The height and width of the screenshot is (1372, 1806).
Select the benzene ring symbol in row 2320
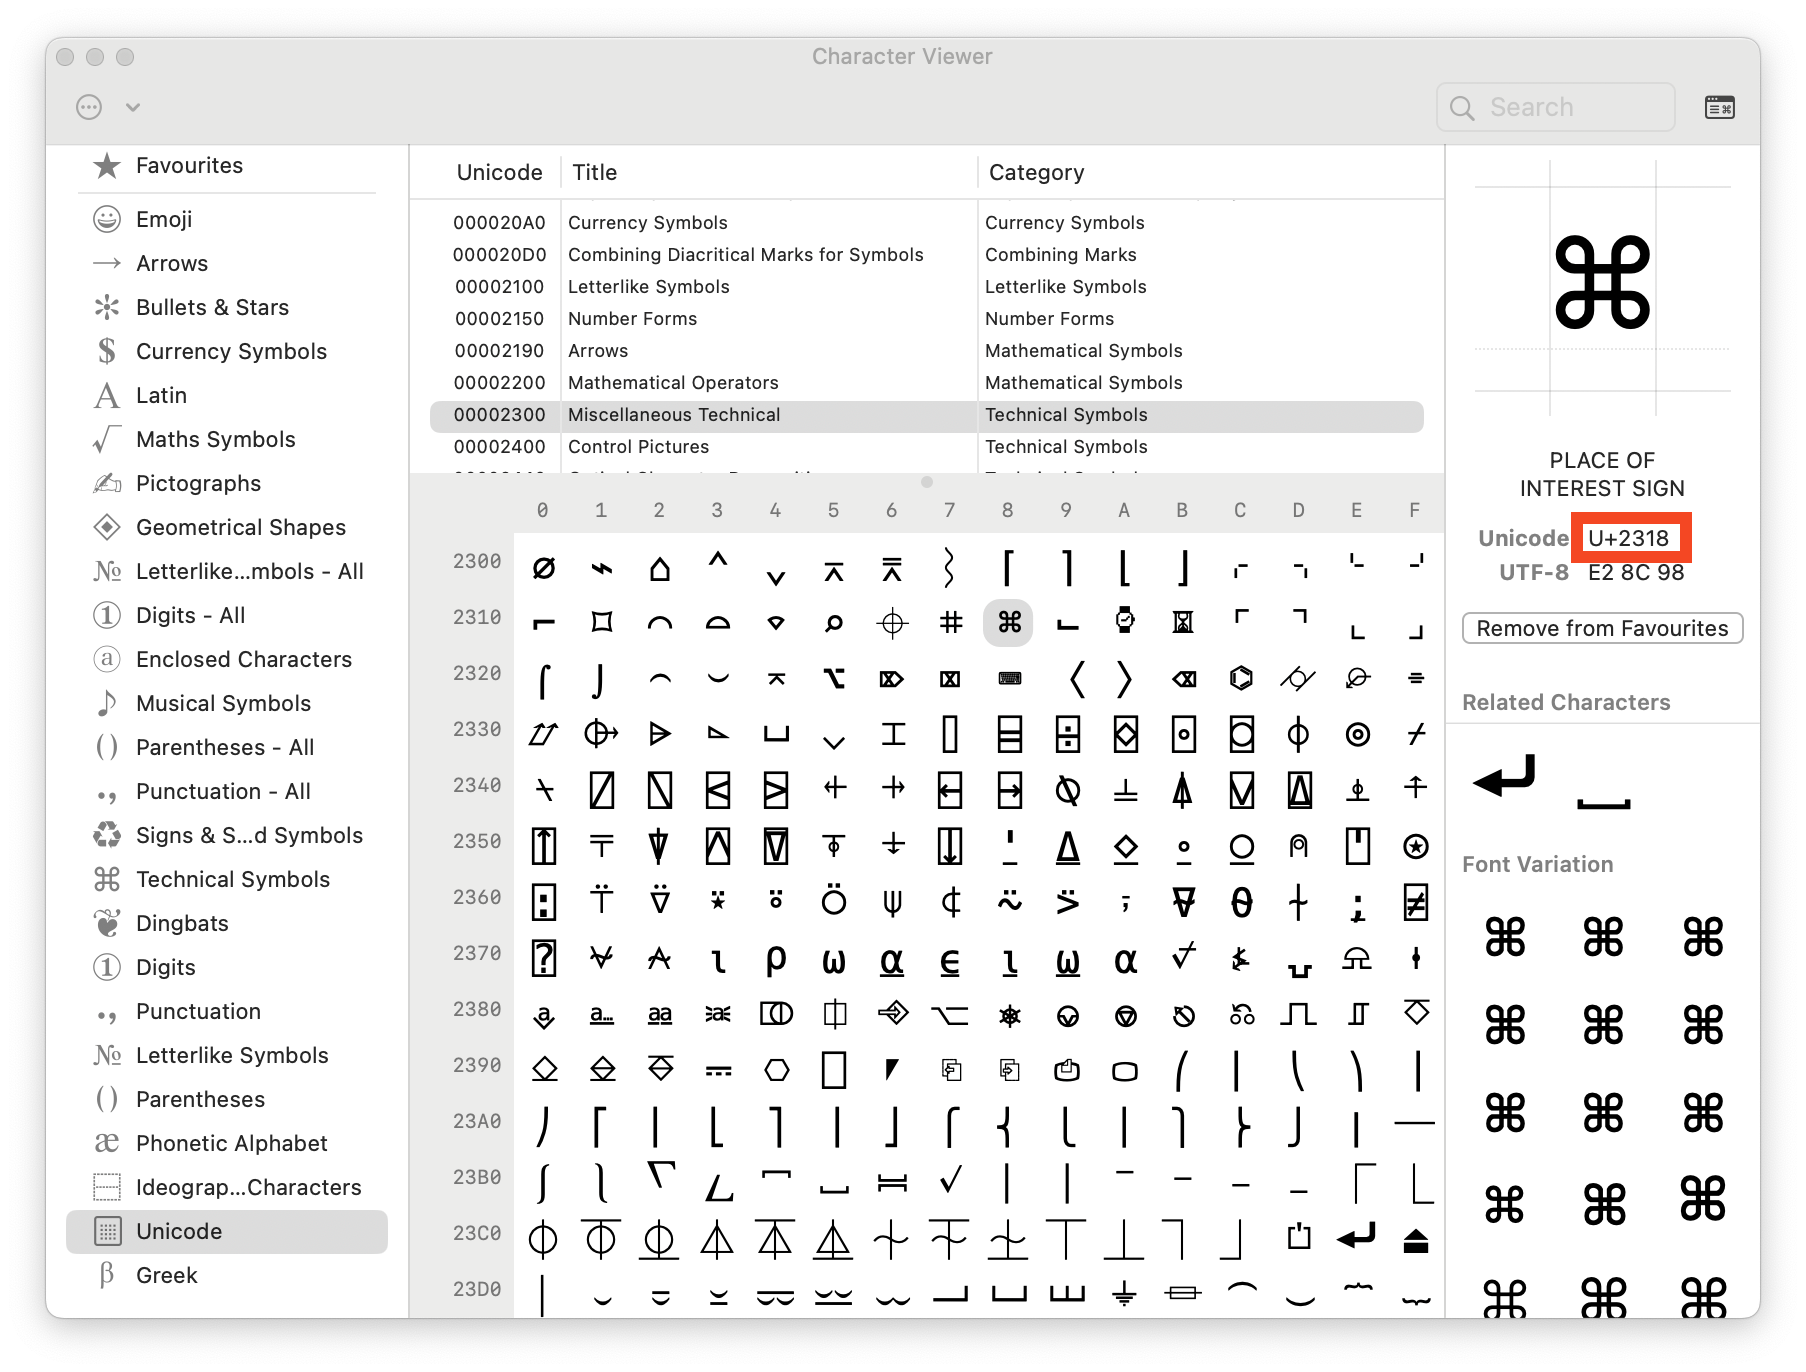point(1241,678)
